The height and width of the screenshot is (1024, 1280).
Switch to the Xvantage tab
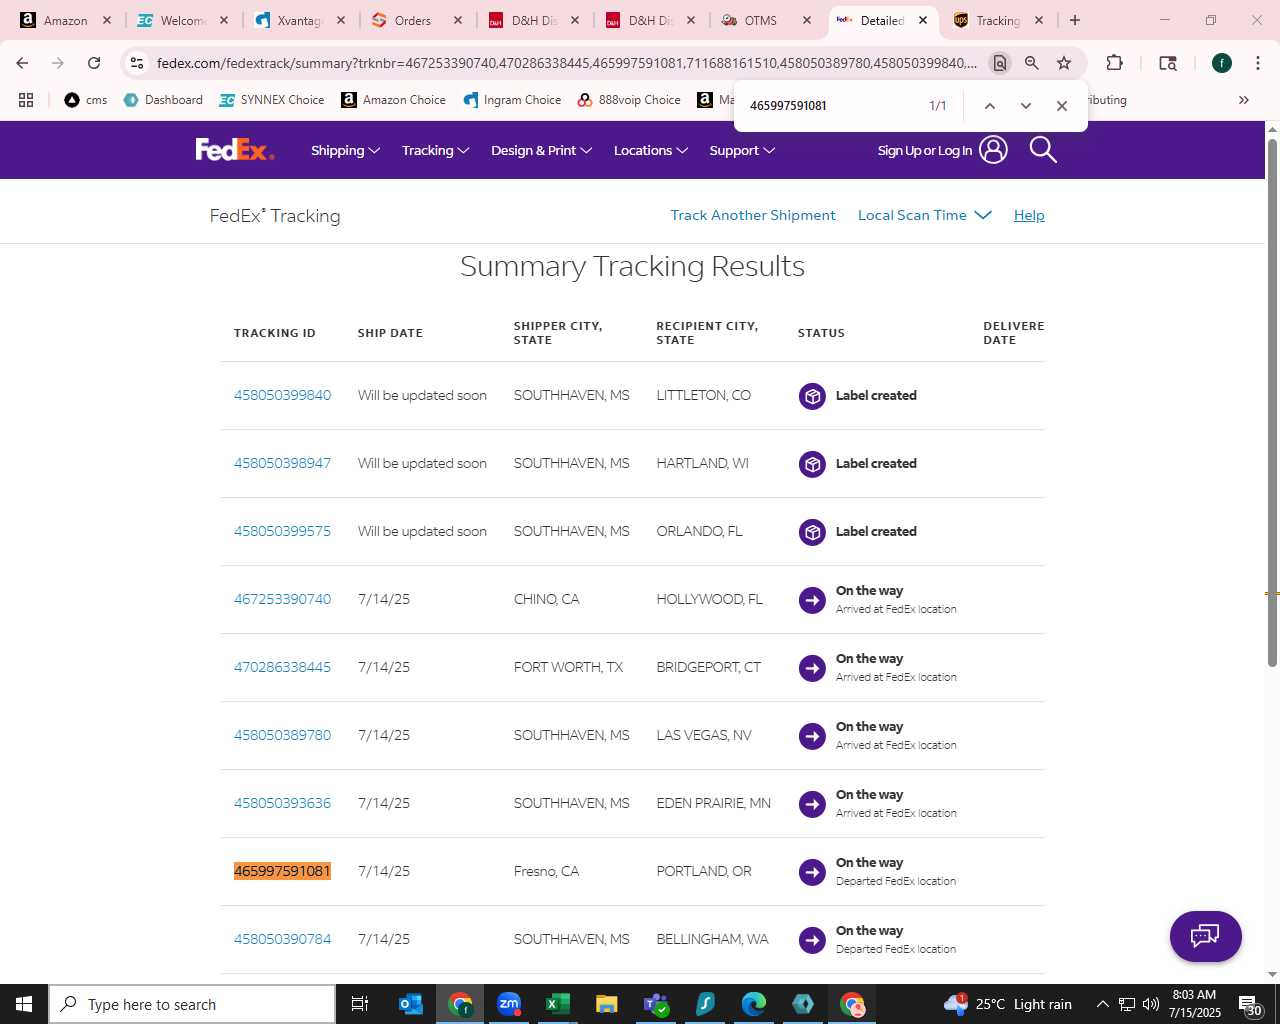(x=300, y=20)
